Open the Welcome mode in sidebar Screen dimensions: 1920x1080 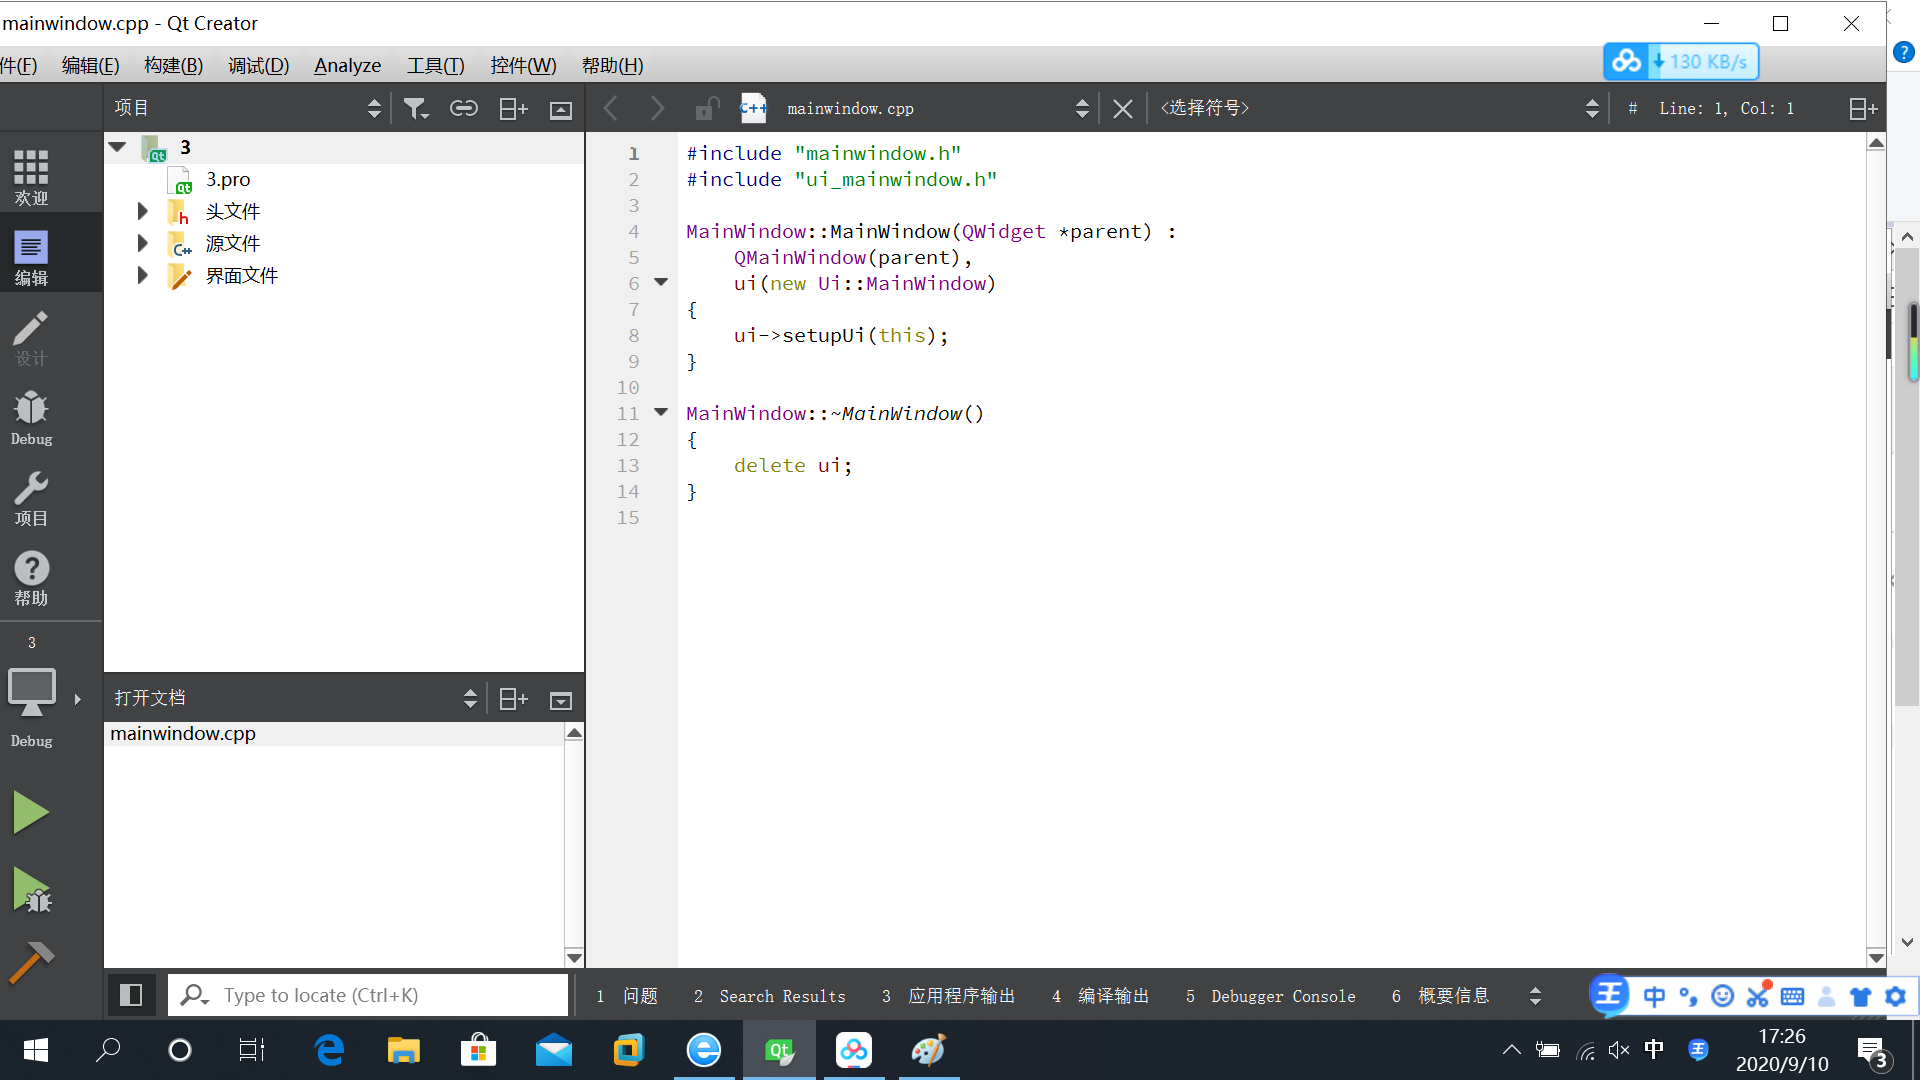click(31, 177)
